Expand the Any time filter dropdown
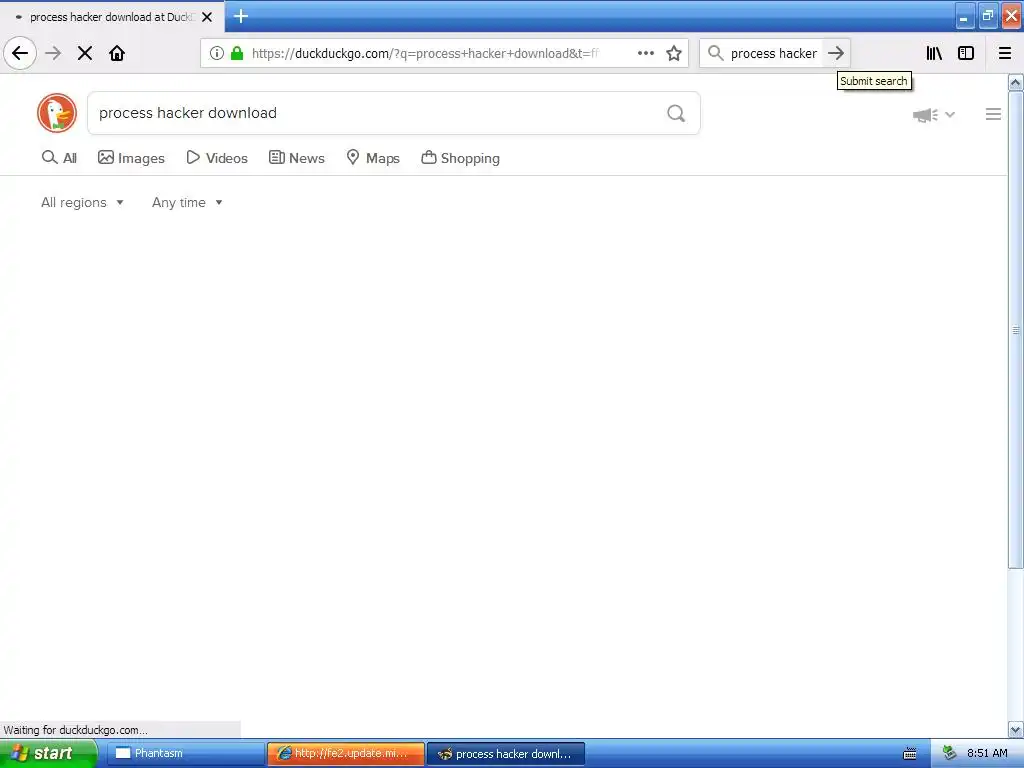The width and height of the screenshot is (1024, 768). click(x=187, y=202)
